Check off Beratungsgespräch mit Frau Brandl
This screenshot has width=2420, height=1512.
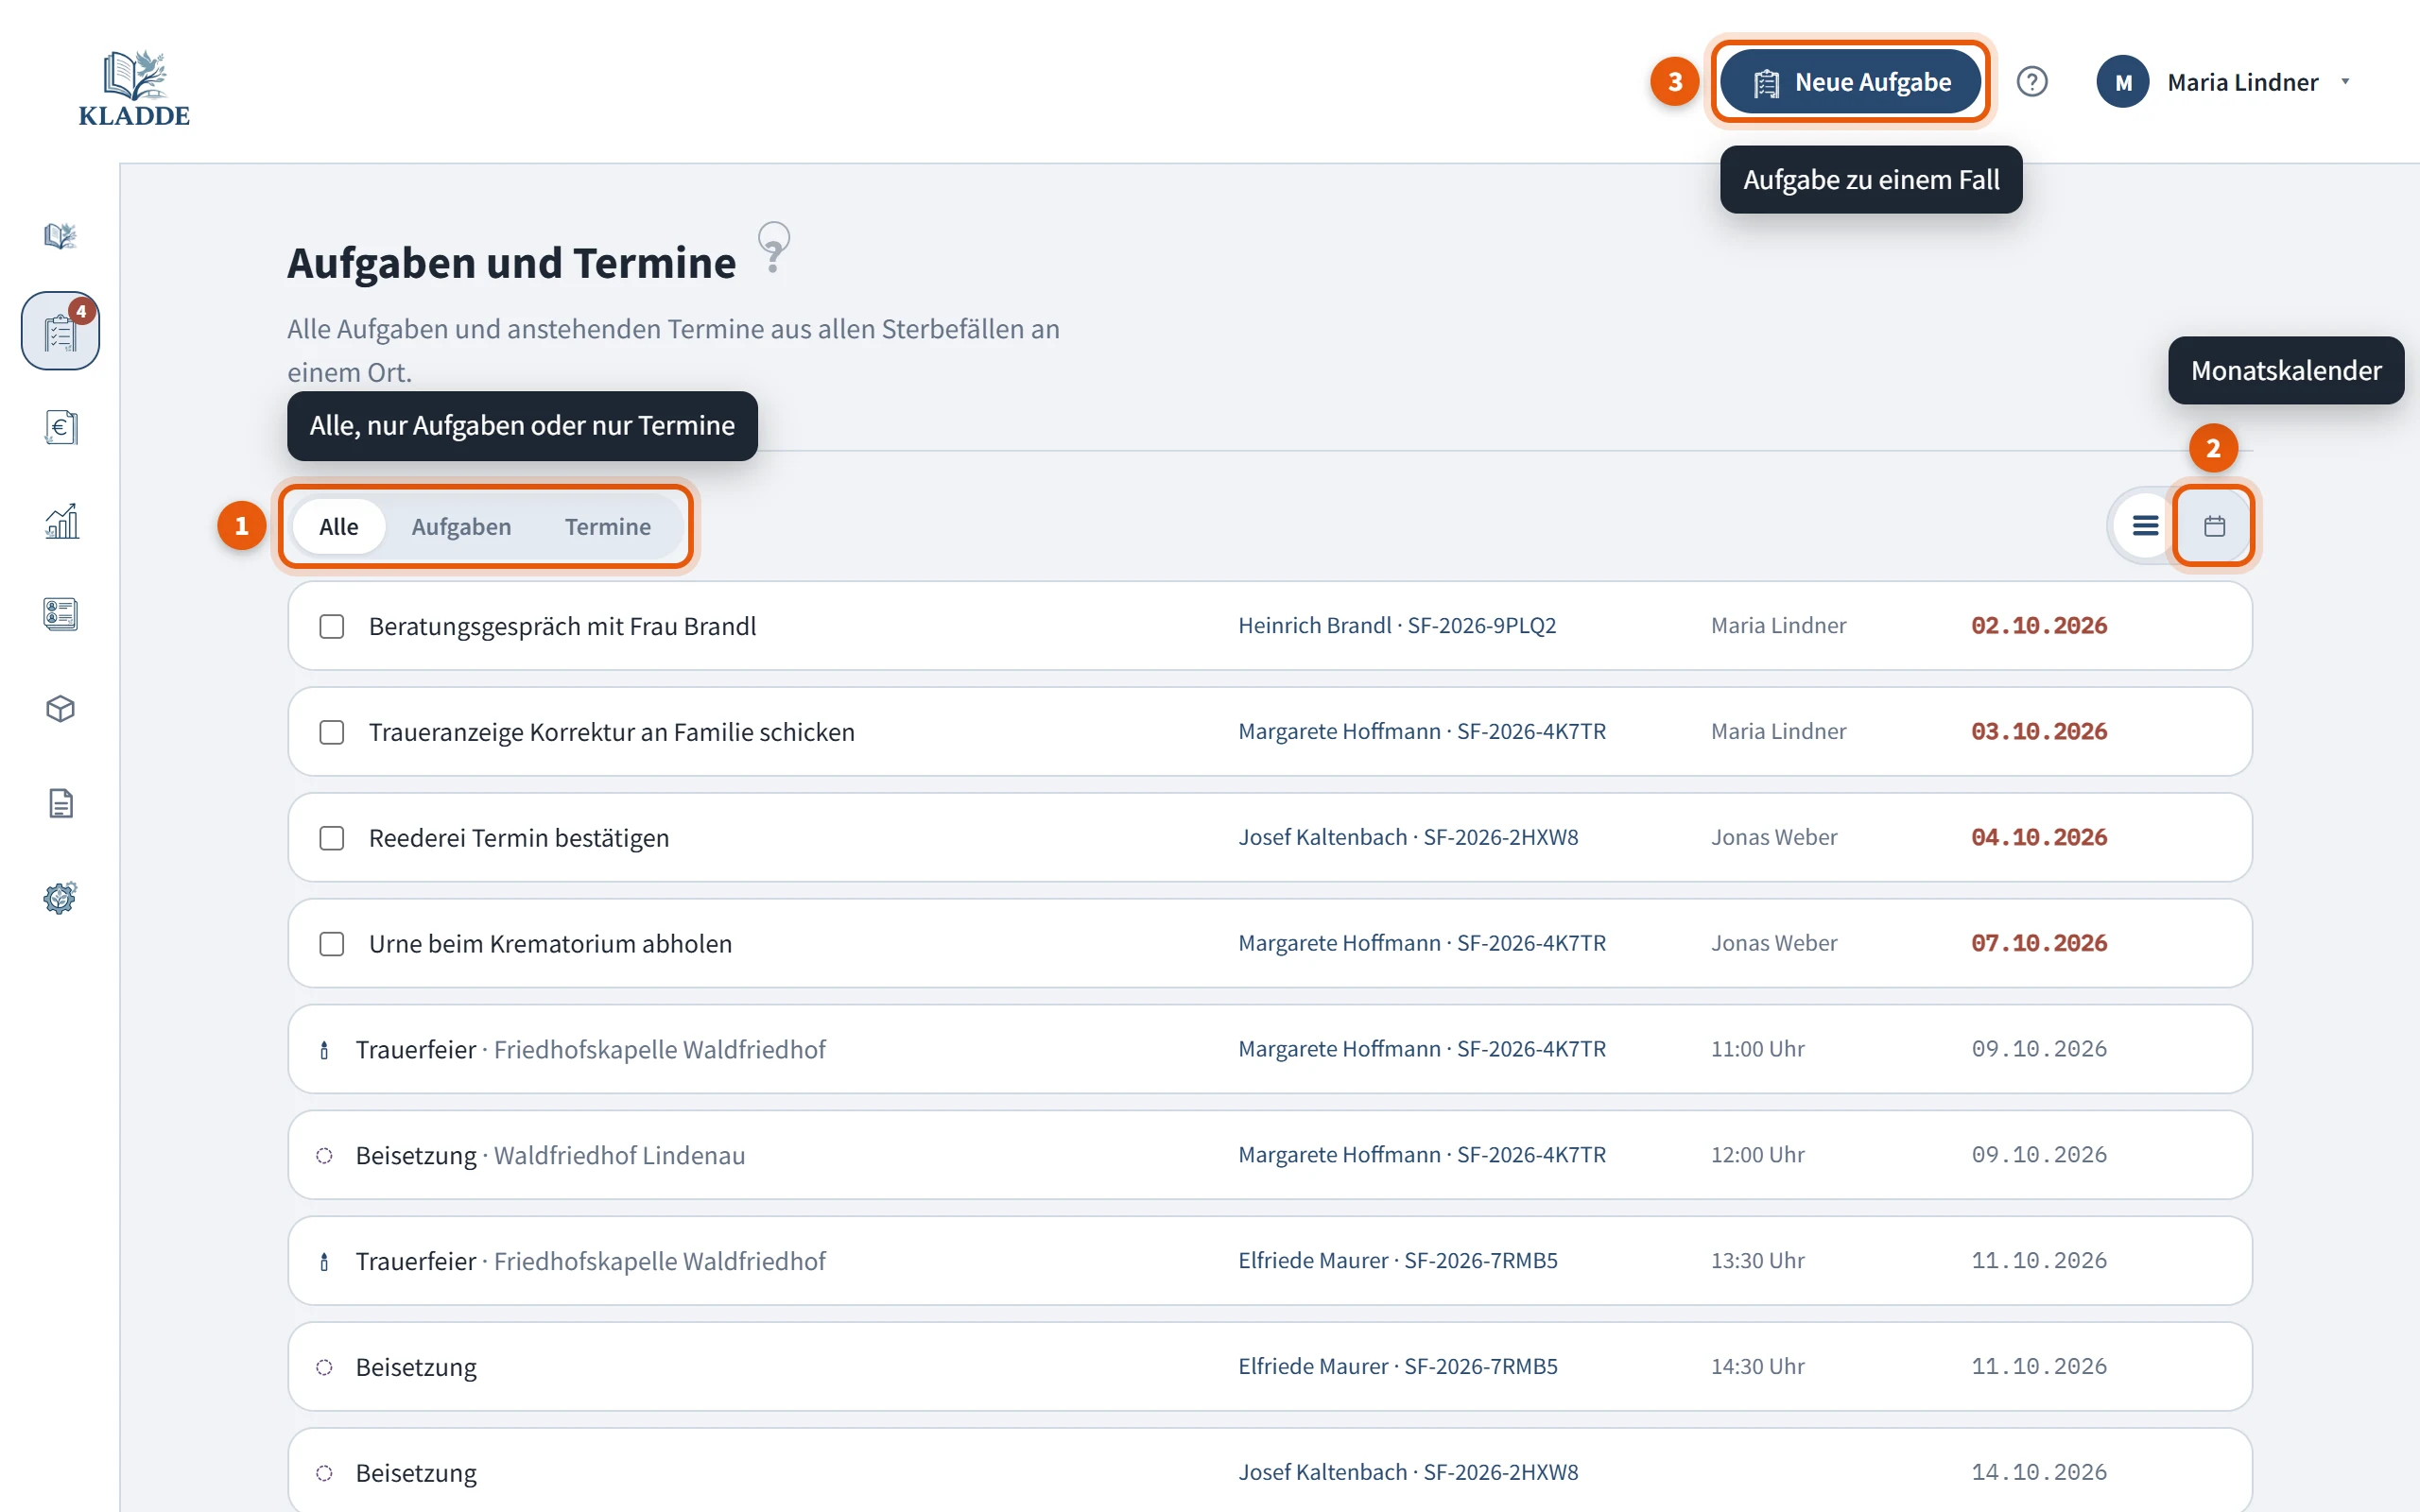[x=331, y=627]
